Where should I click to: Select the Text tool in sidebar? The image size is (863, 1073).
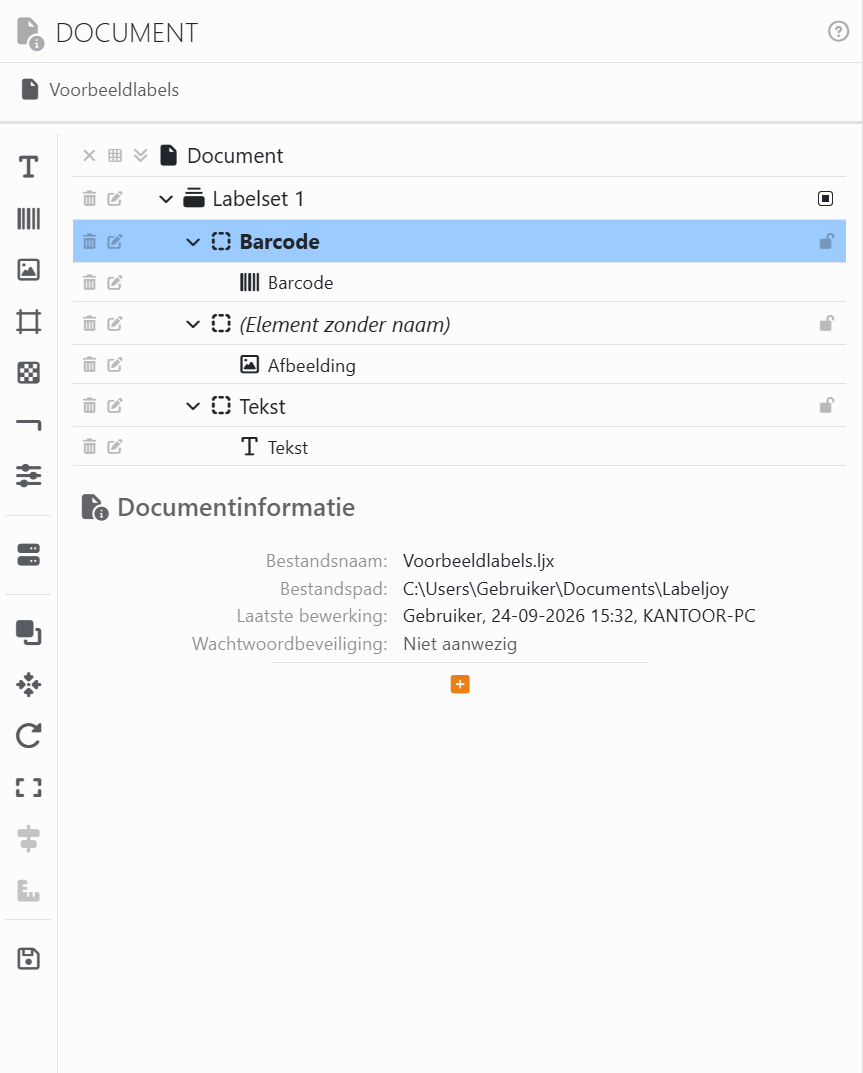point(28,167)
